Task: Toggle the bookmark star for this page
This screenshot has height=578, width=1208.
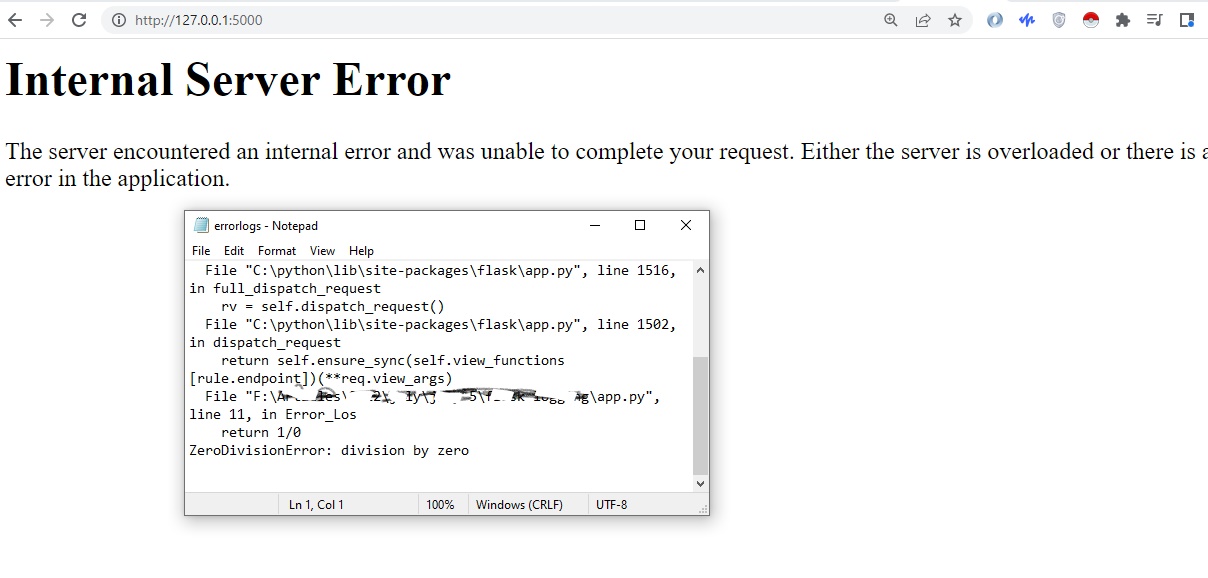Action: [x=955, y=19]
